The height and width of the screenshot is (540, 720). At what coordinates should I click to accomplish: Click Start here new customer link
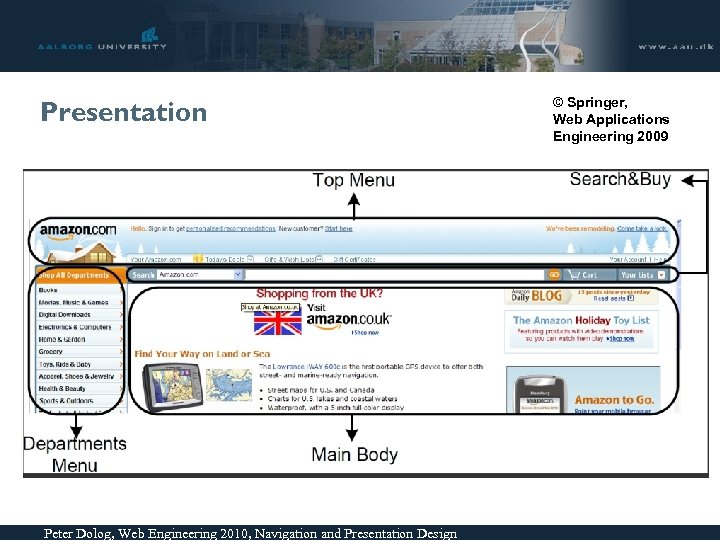pos(339,229)
